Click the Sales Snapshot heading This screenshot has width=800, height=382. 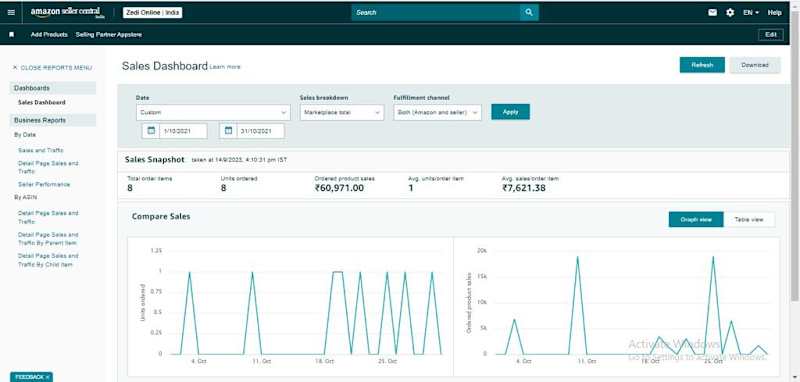point(155,160)
